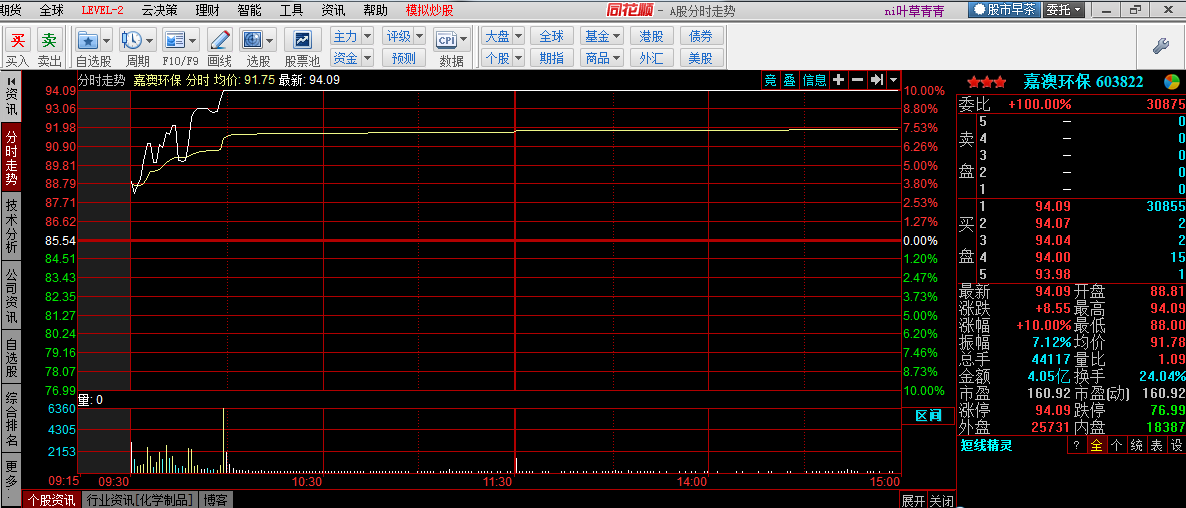
Task: Open the 委托 dropdown in title bar
Action: coord(1063,10)
